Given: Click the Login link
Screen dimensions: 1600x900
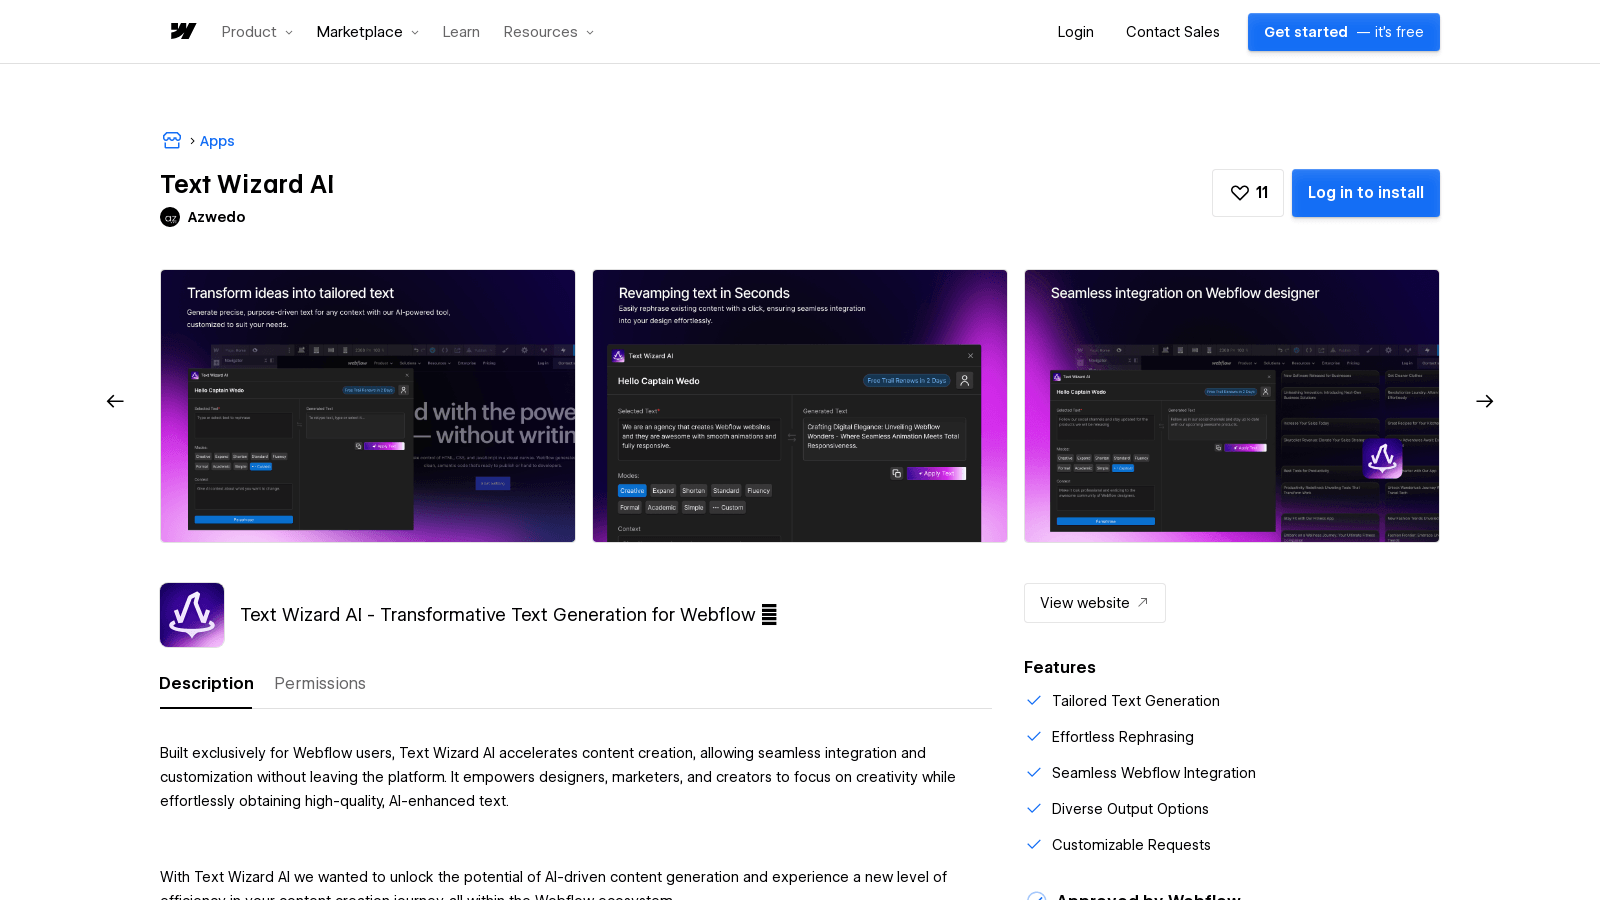Looking at the screenshot, I should click(x=1076, y=32).
